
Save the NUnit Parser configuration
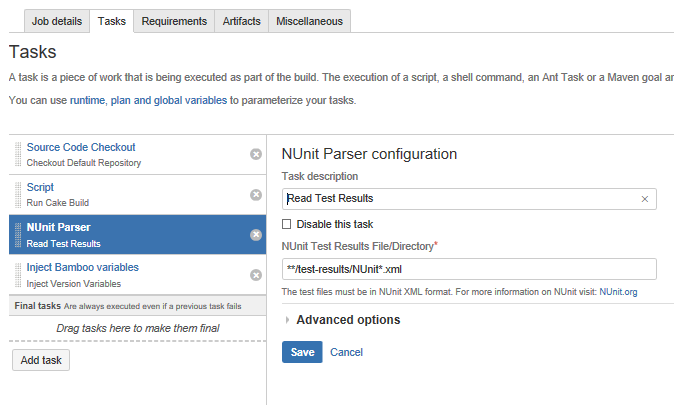coord(302,352)
